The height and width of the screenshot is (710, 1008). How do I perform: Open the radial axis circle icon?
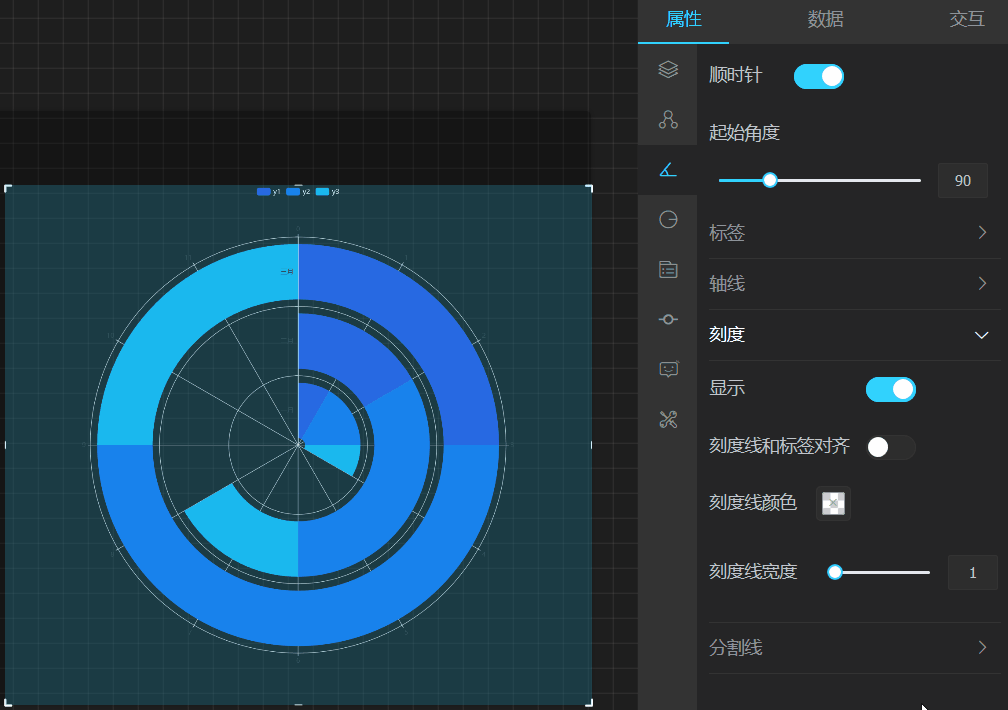pos(668,219)
